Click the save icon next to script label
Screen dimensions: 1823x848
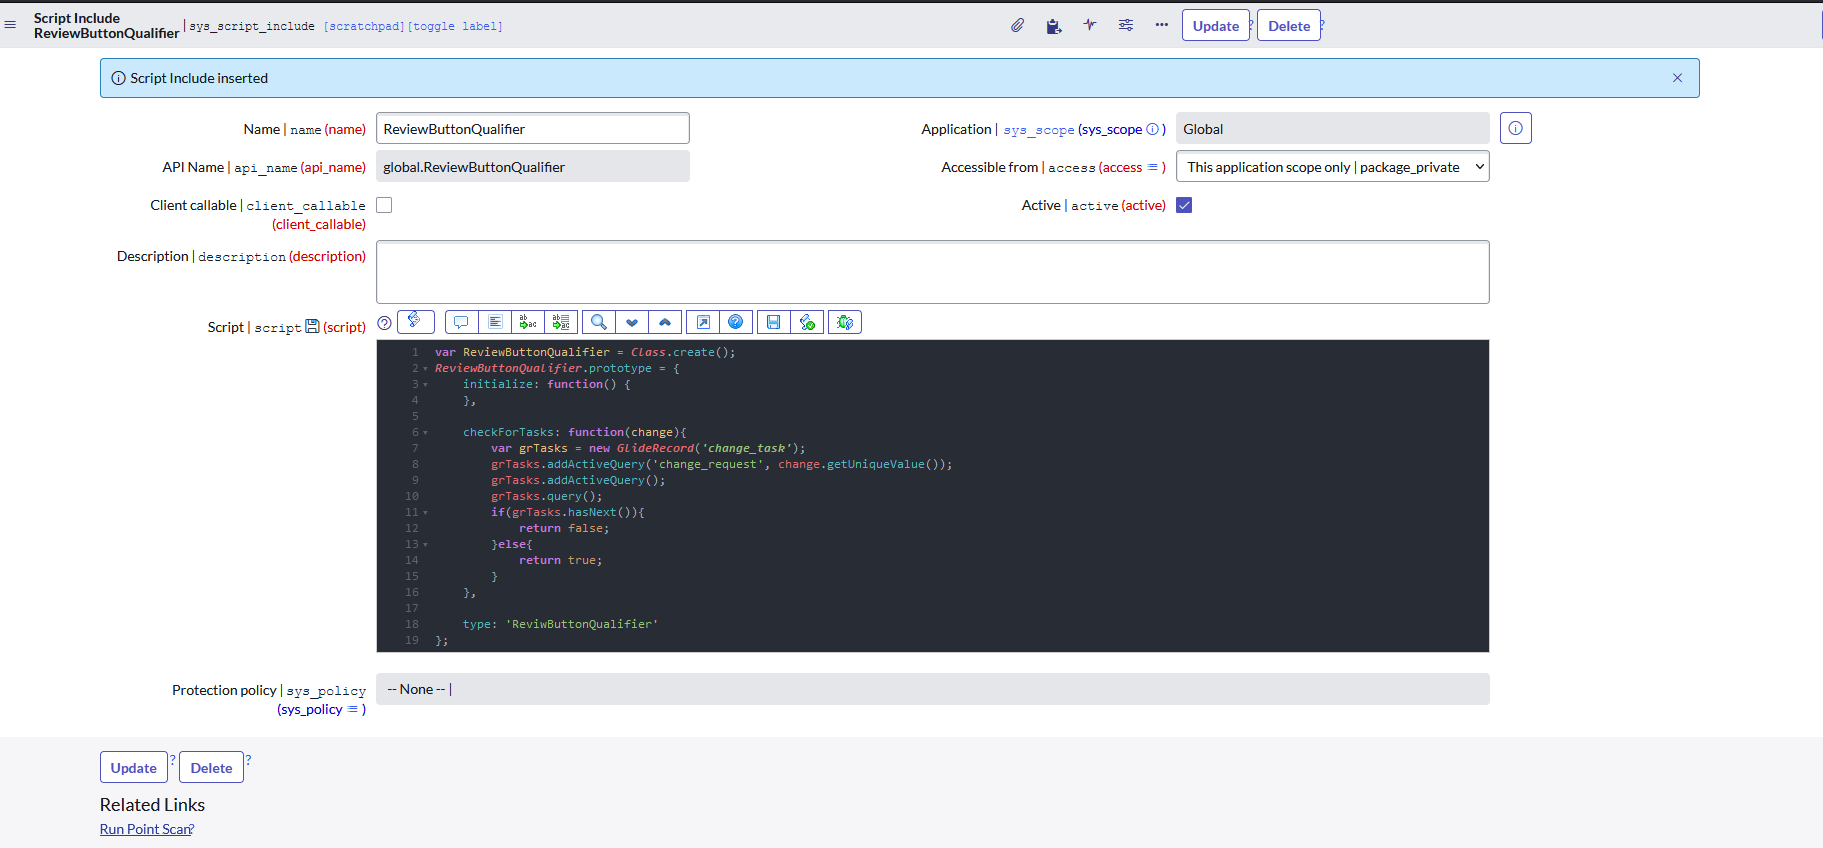pos(312,326)
